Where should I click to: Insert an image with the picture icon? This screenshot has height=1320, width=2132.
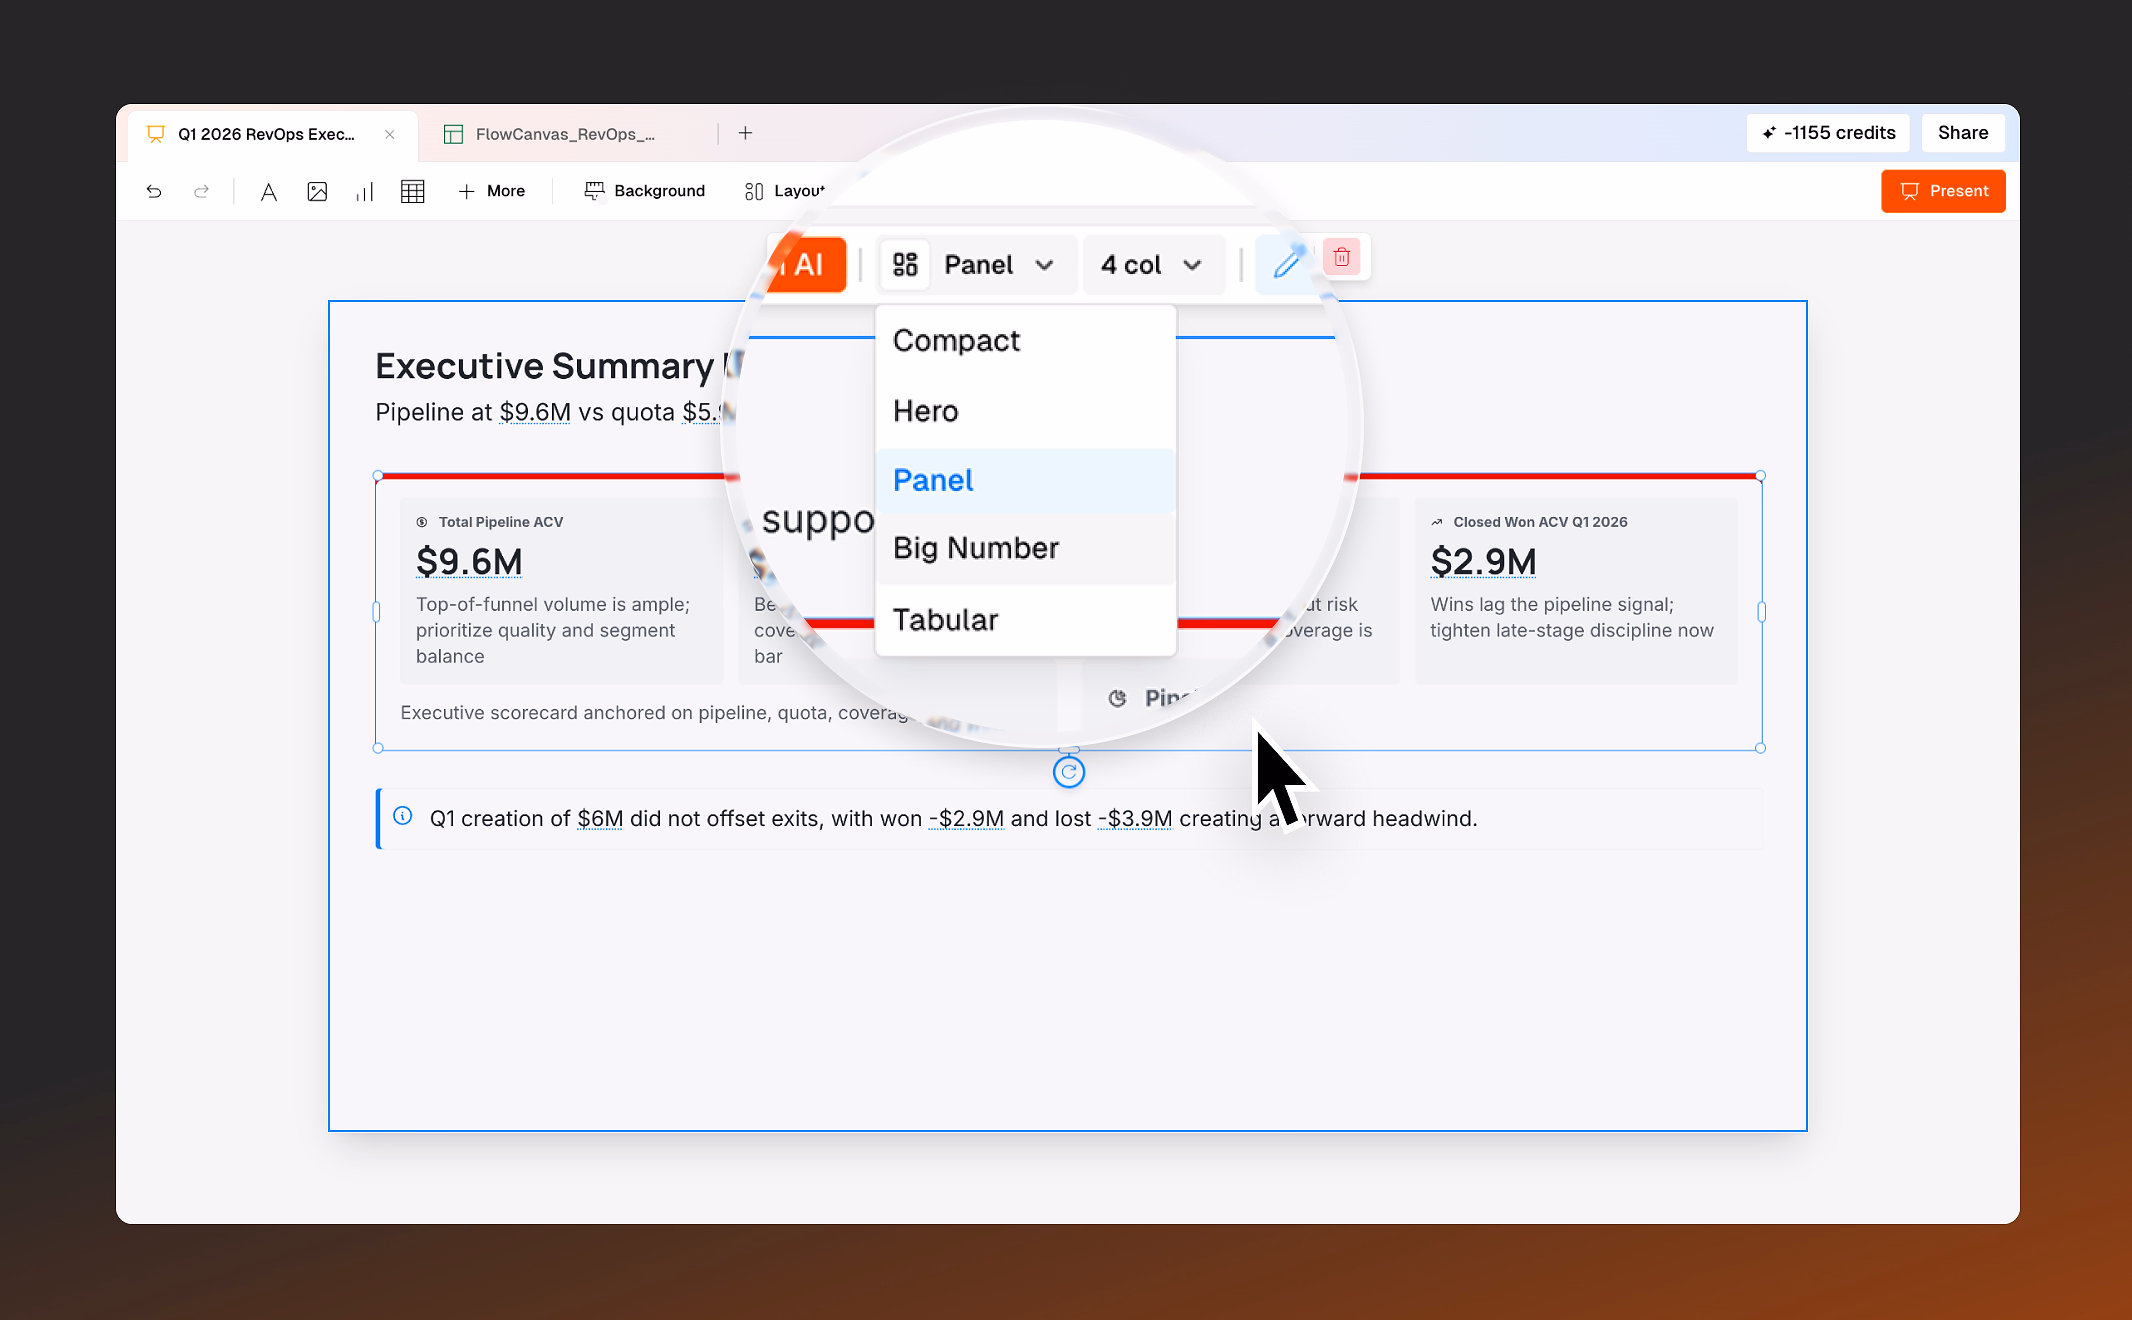pos(317,191)
